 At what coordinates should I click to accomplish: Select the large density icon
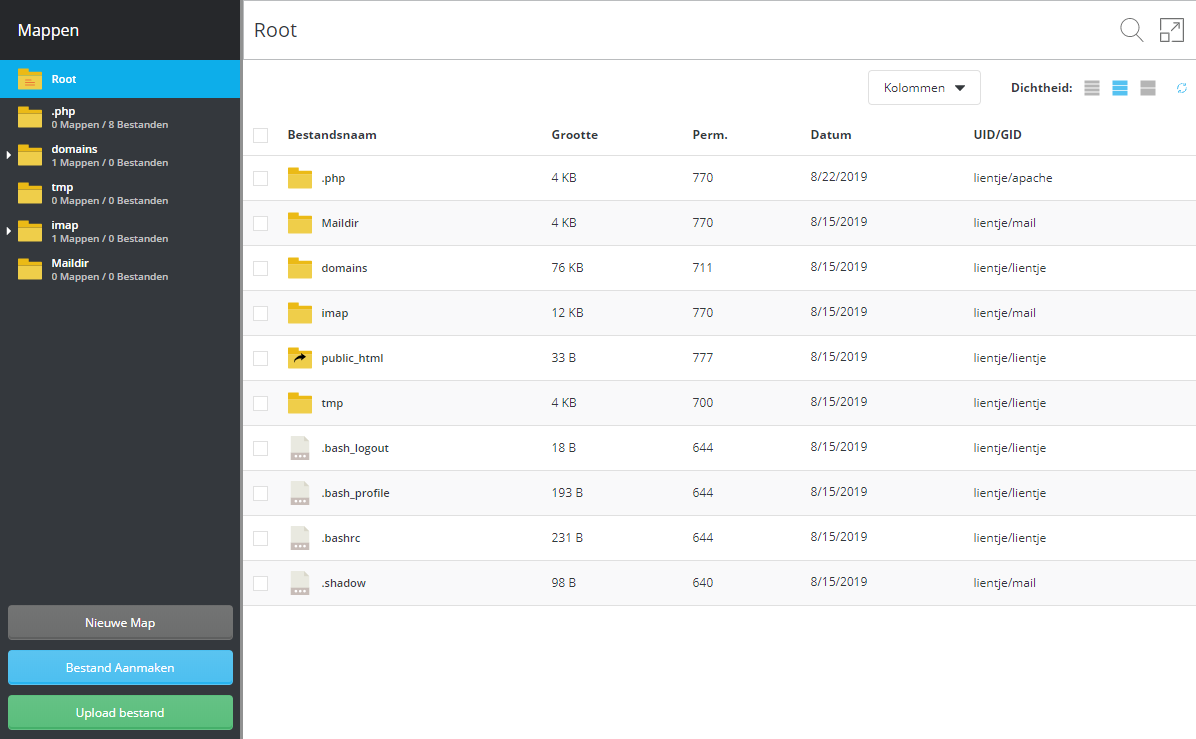coord(1148,88)
